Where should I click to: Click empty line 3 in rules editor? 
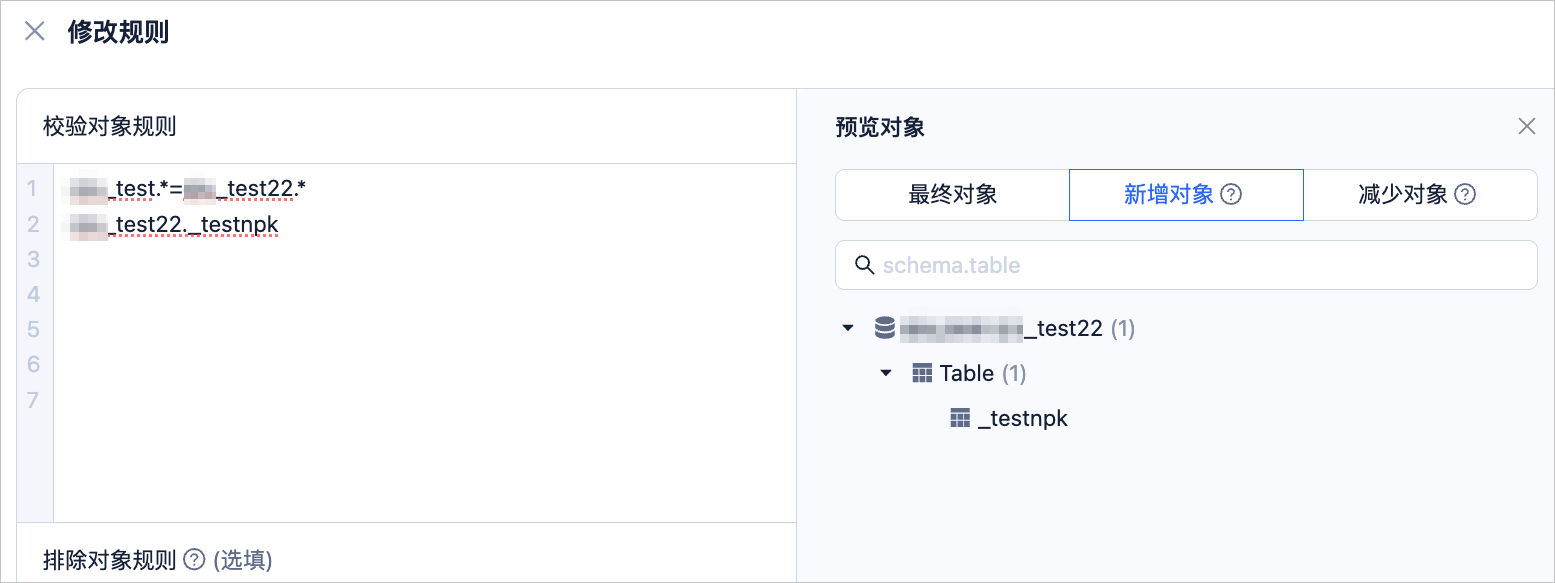point(424,259)
